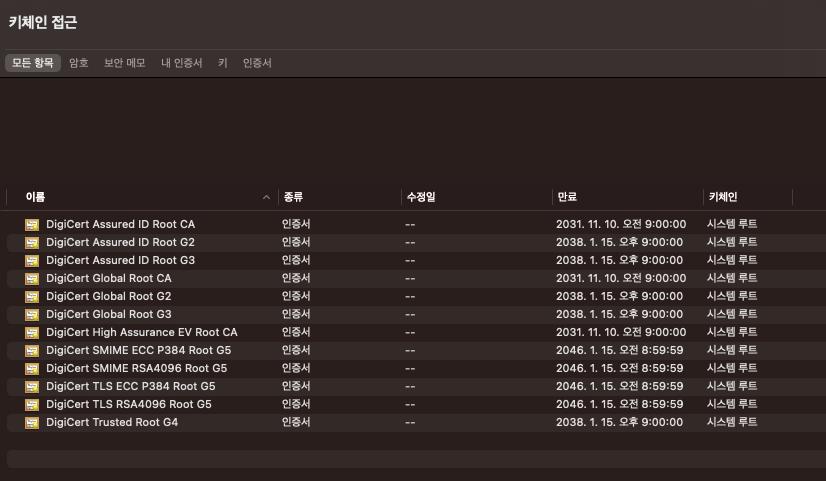The height and width of the screenshot is (481, 826).
Task: Click the DigiCert Global Root G3 certificate icon
Action: [32, 315]
